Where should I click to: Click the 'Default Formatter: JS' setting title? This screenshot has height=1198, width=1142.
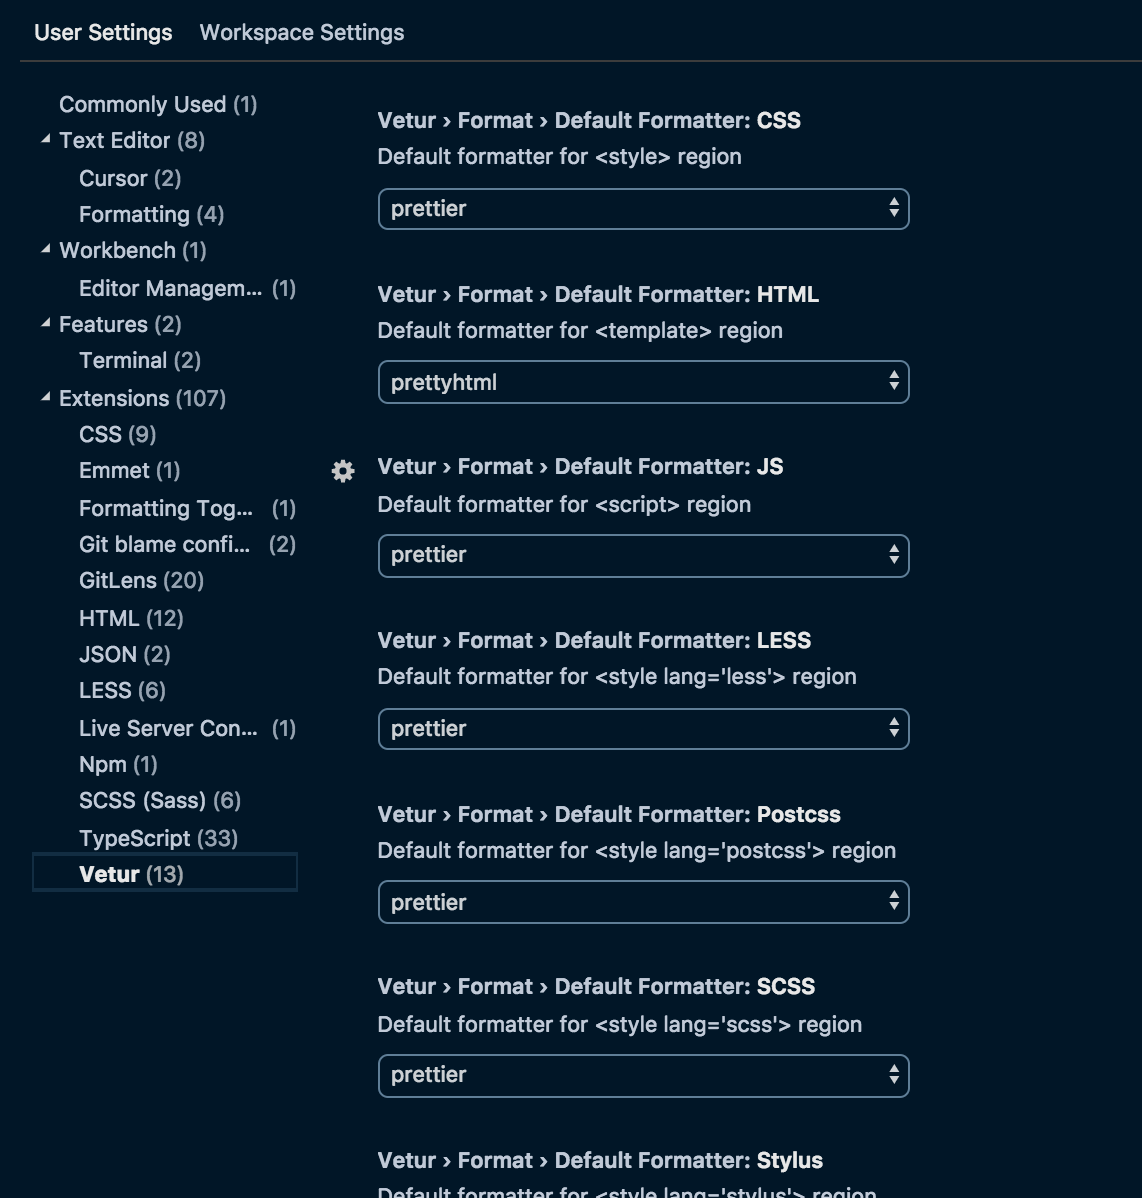(x=581, y=467)
